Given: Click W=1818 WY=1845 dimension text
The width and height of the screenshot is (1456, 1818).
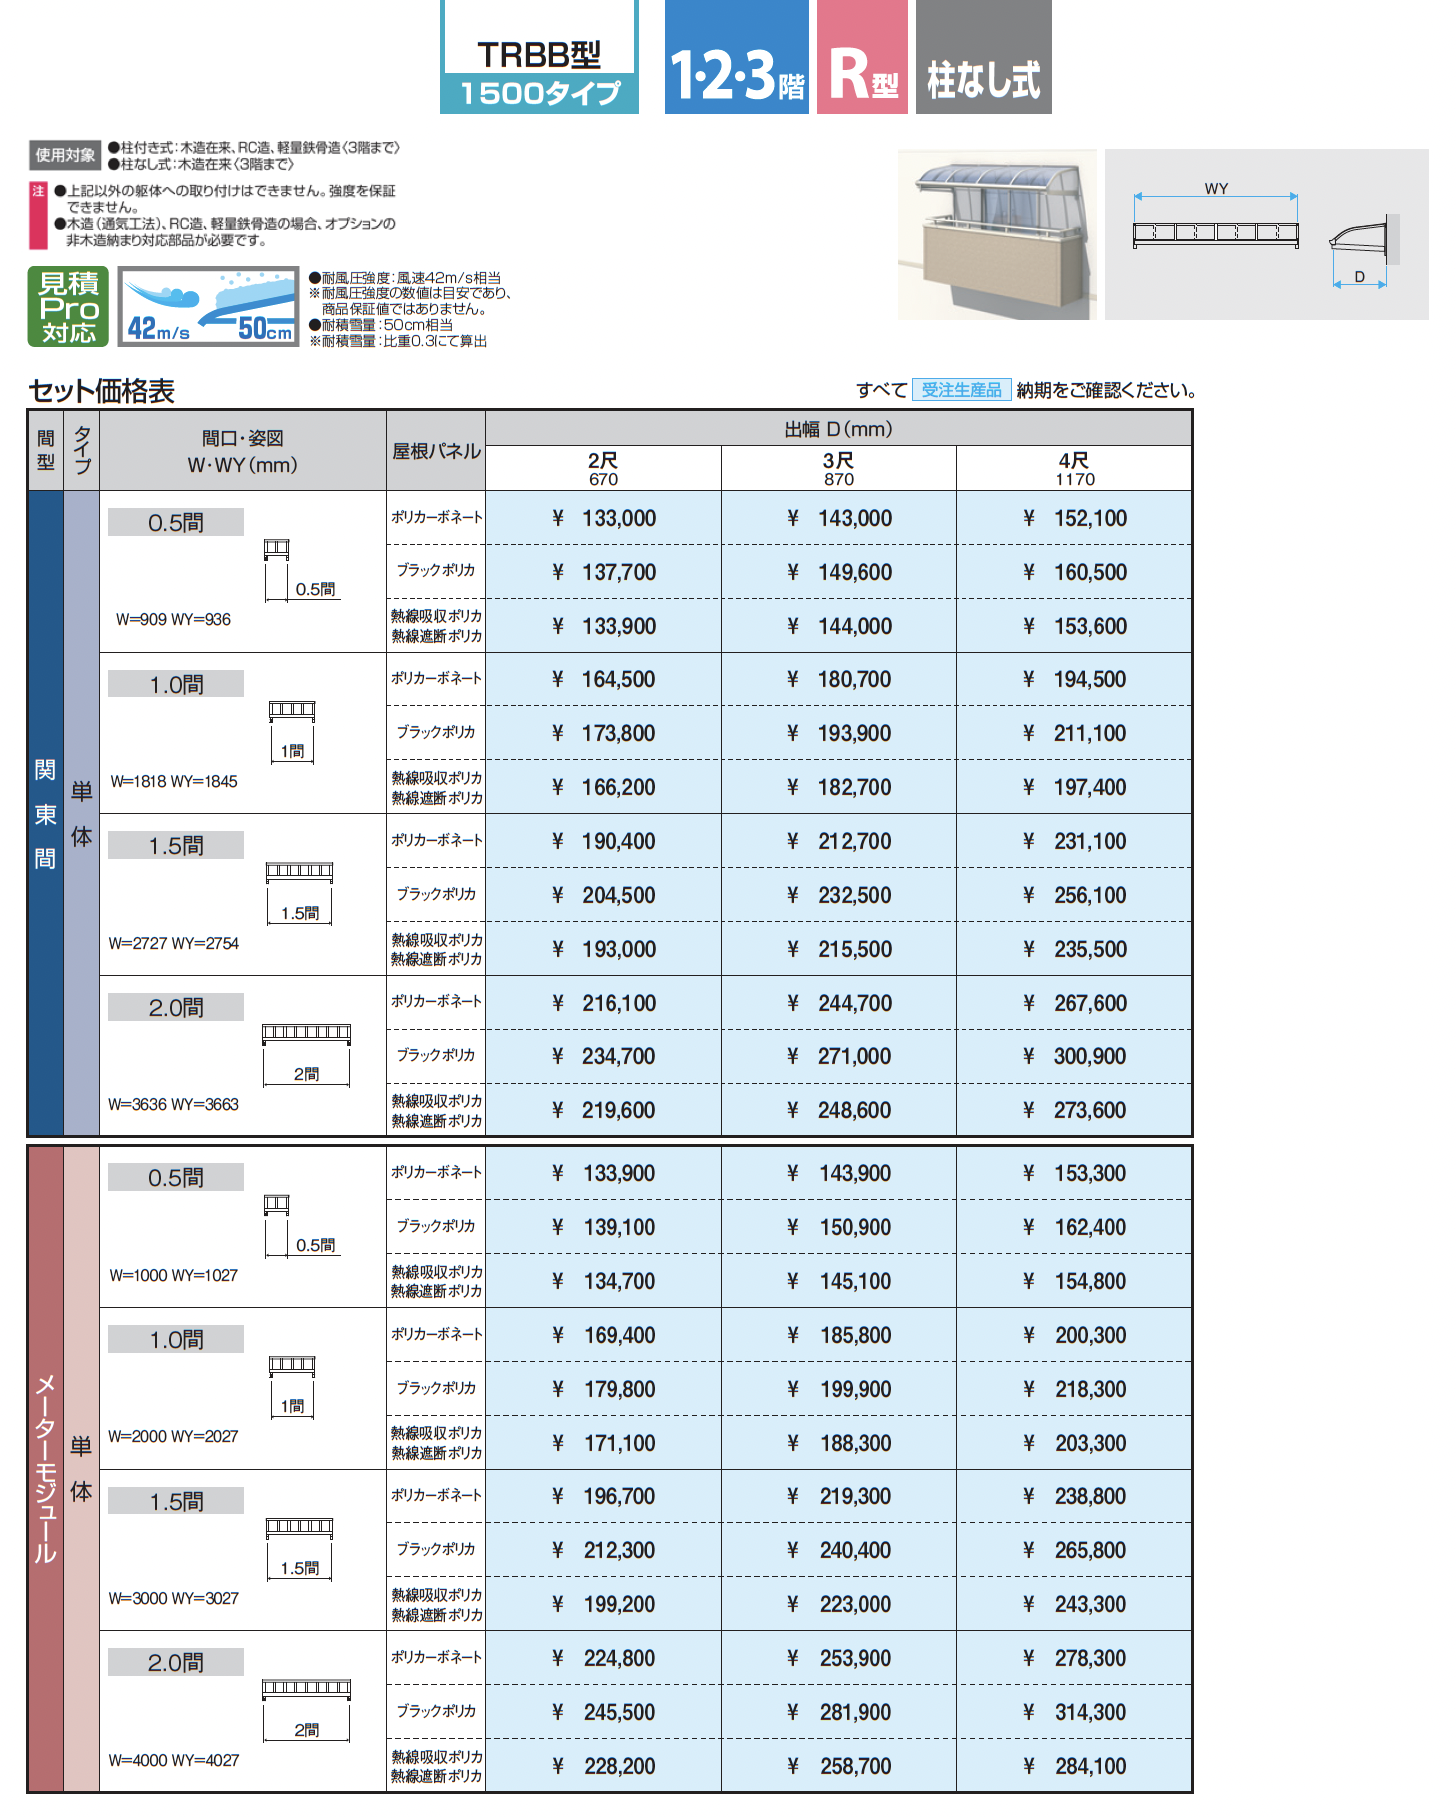Looking at the screenshot, I should [x=174, y=782].
